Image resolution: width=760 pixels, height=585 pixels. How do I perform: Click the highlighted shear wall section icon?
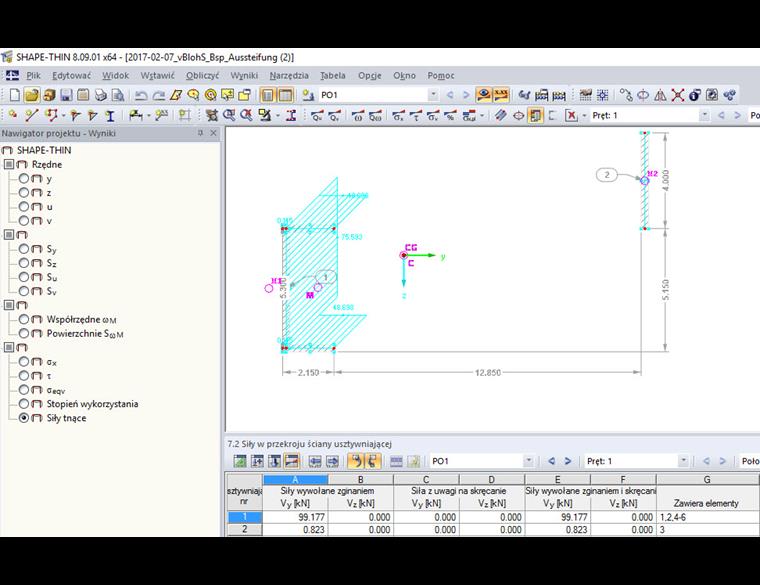pos(536,115)
